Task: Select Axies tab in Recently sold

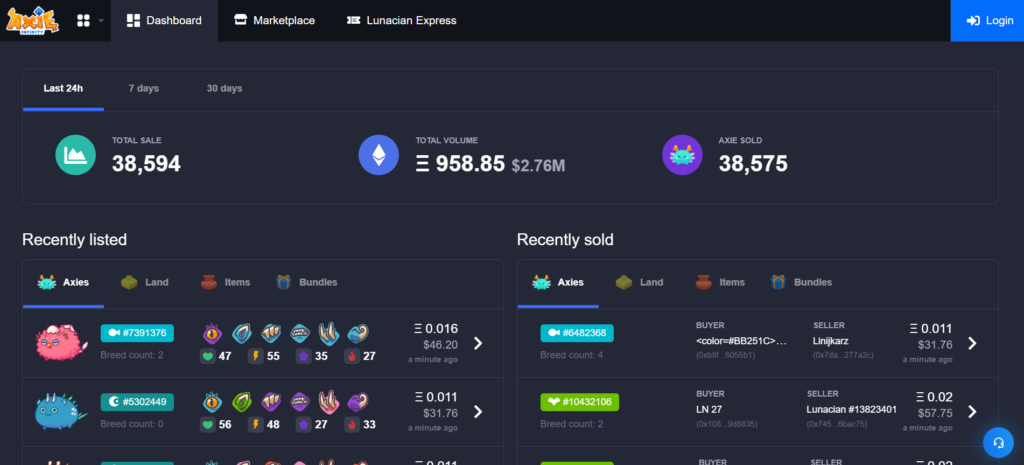Action: click(x=558, y=283)
